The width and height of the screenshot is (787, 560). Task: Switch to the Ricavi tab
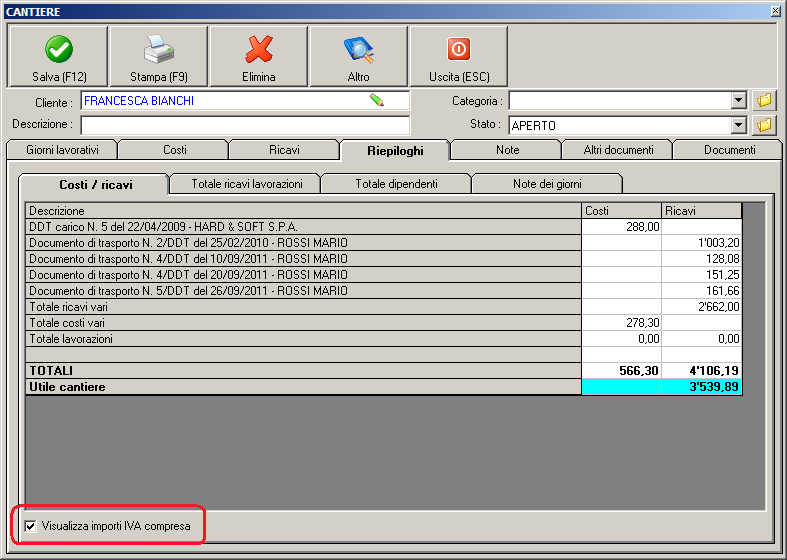pos(284,150)
